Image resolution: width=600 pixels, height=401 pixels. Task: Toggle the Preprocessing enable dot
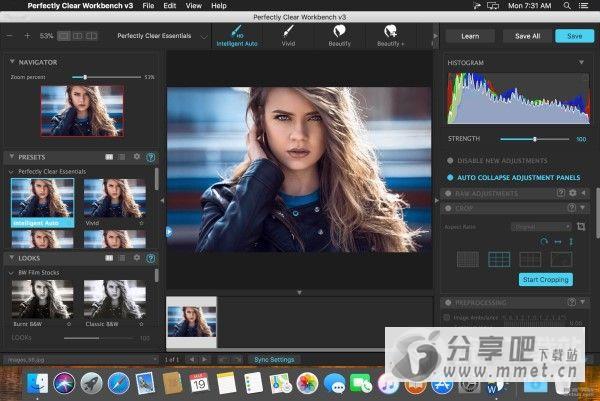448,302
